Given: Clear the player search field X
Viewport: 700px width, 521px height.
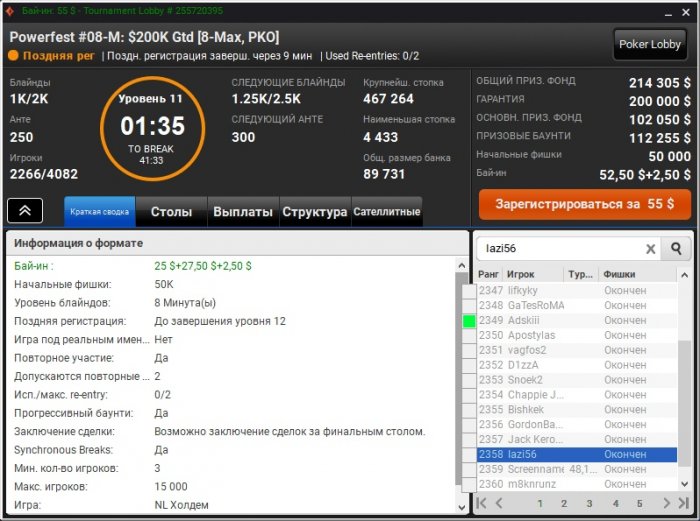Looking at the screenshot, I should click(x=651, y=249).
